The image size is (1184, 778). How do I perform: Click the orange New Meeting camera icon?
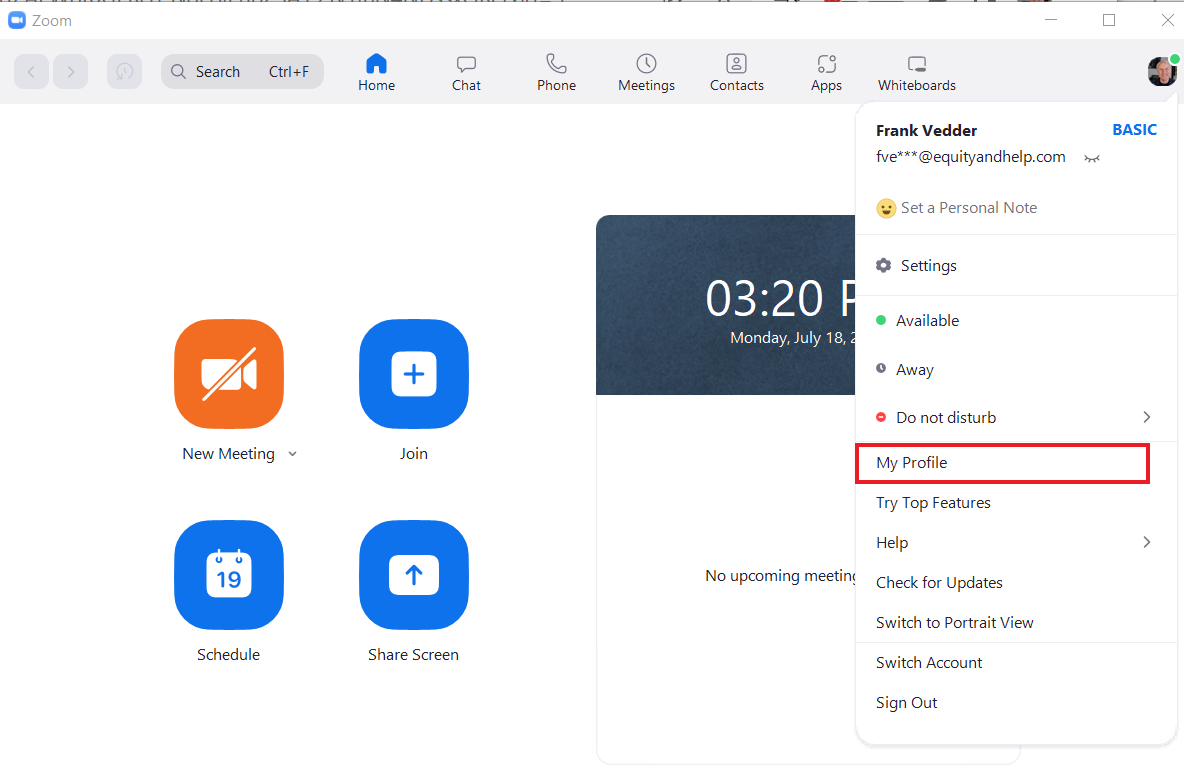(x=229, y=374)
